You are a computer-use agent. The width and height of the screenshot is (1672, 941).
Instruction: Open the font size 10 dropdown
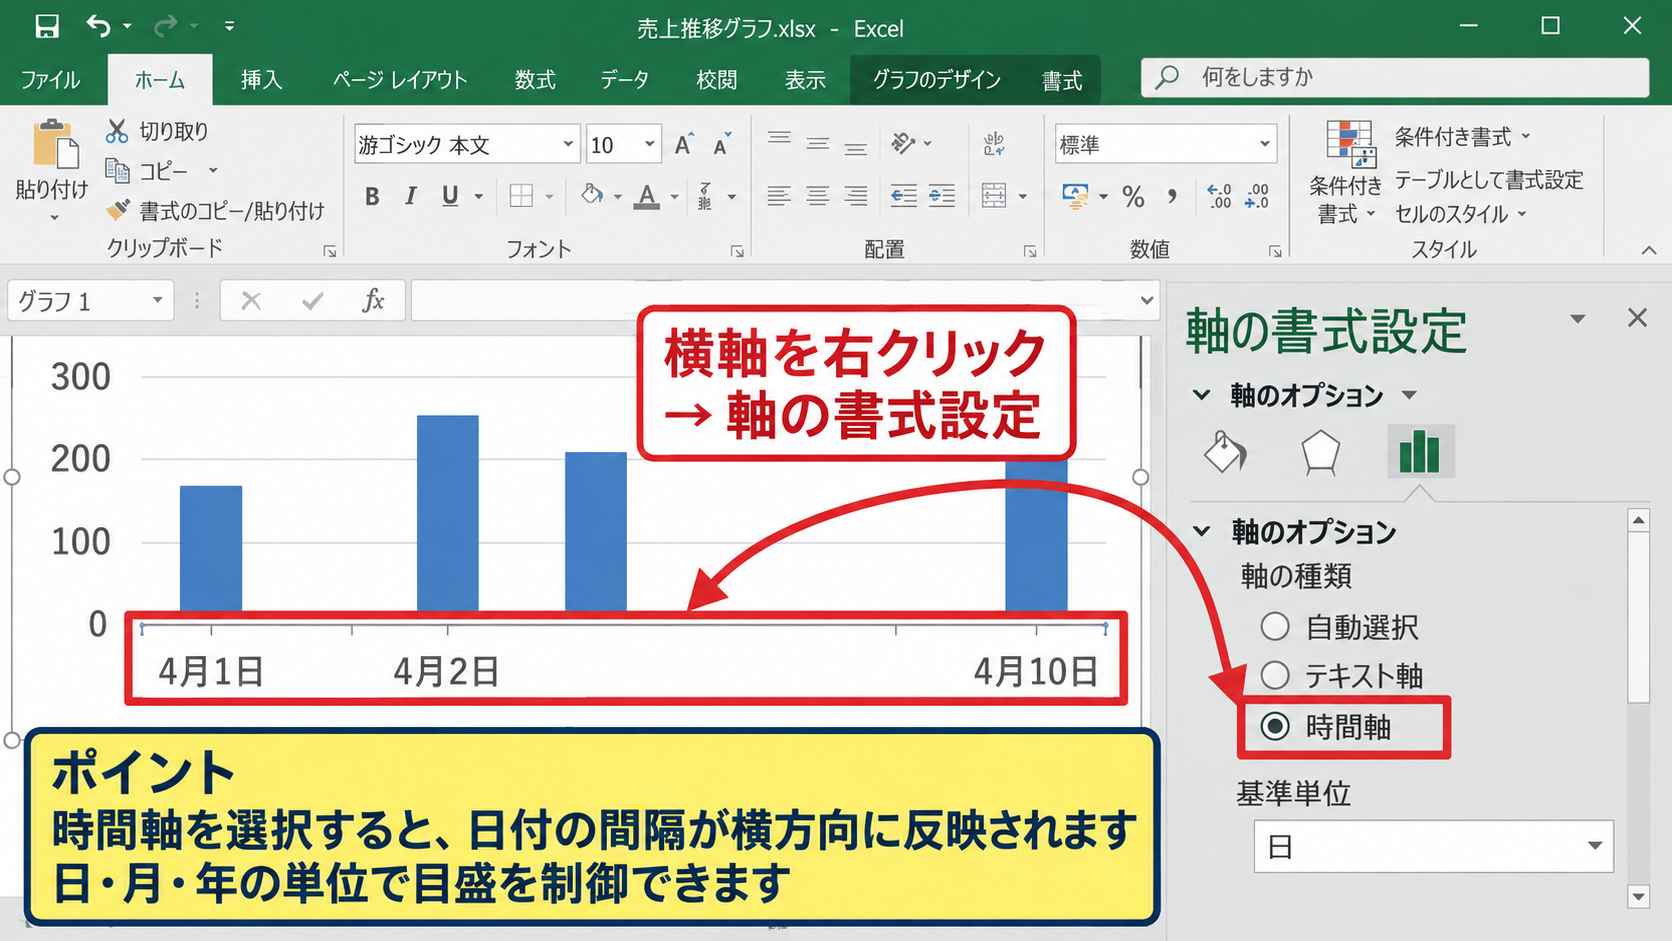click(x=650, y=144)
